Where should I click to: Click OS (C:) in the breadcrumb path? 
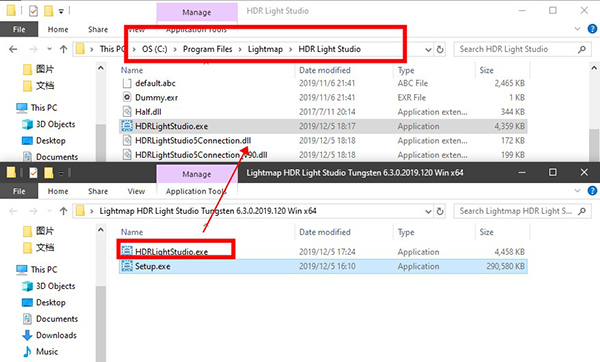pyautogui.click(x=155, y=49)
